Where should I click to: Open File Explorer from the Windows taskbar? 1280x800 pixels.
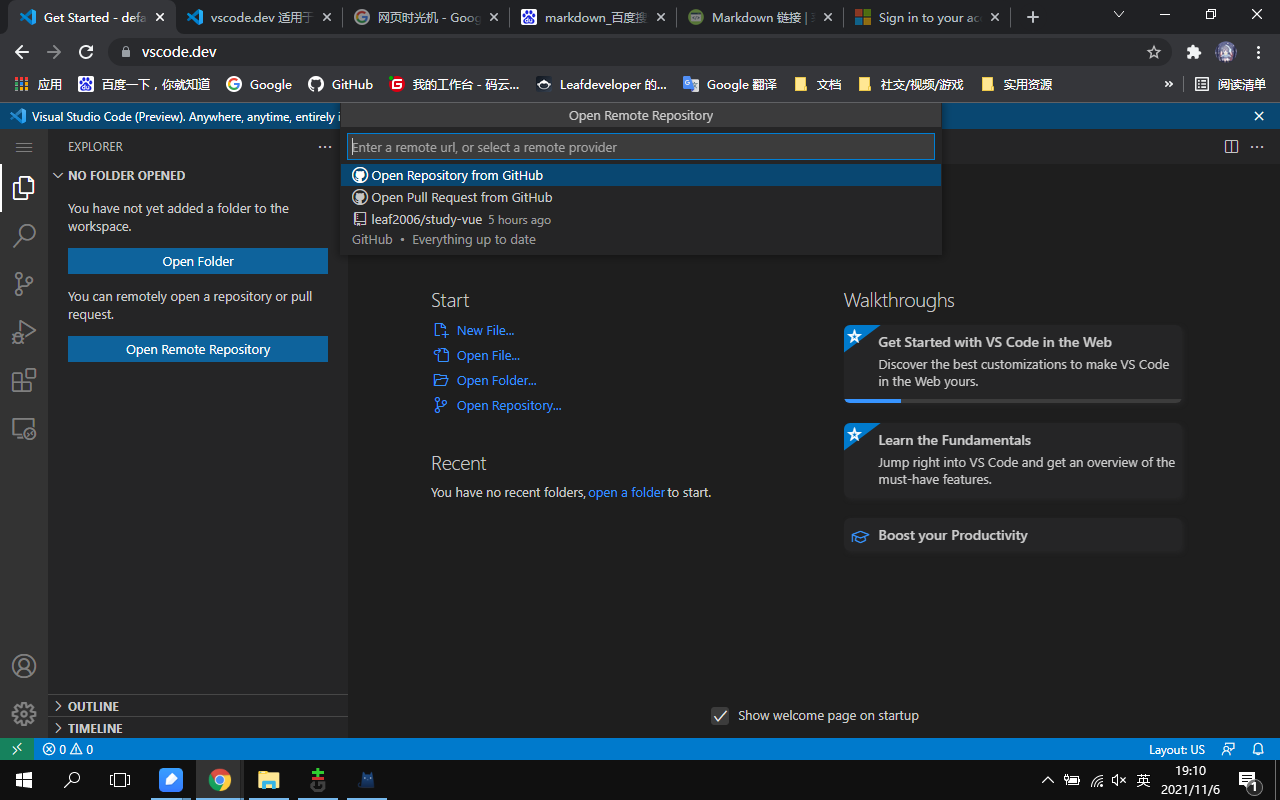click(268, 780)
